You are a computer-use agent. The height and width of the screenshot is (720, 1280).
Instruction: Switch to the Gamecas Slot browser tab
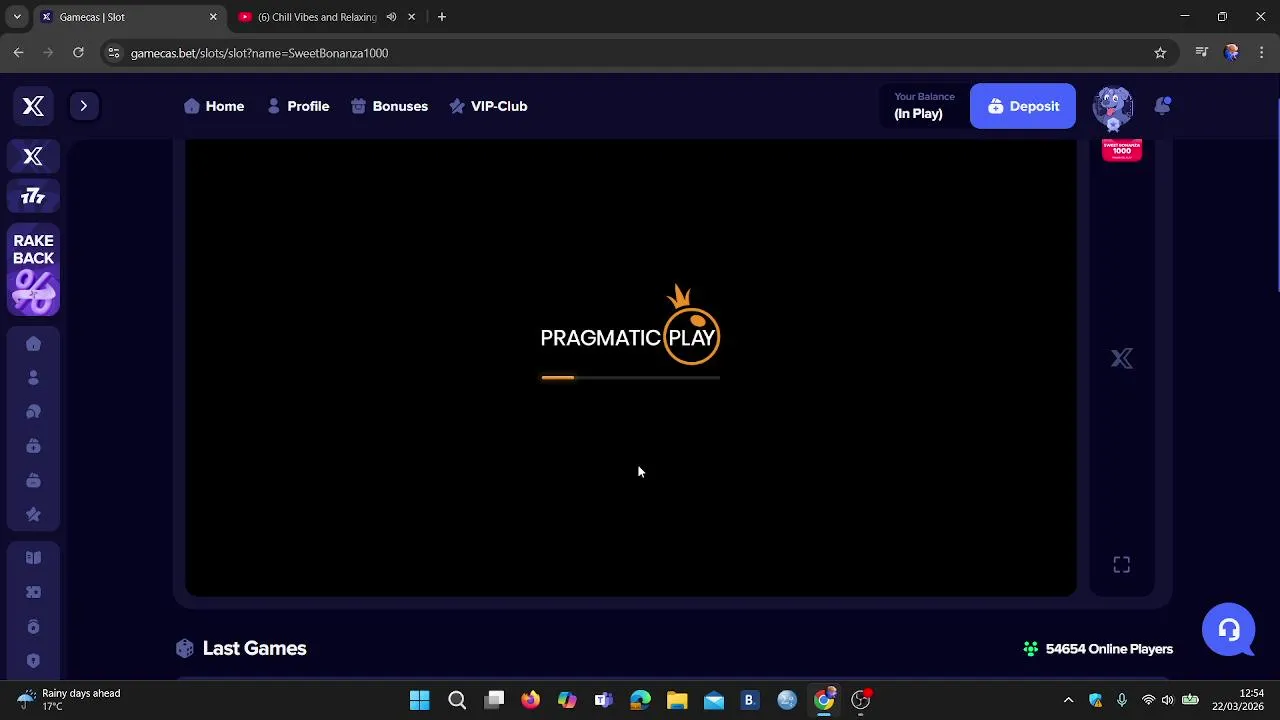pos(130,17)
